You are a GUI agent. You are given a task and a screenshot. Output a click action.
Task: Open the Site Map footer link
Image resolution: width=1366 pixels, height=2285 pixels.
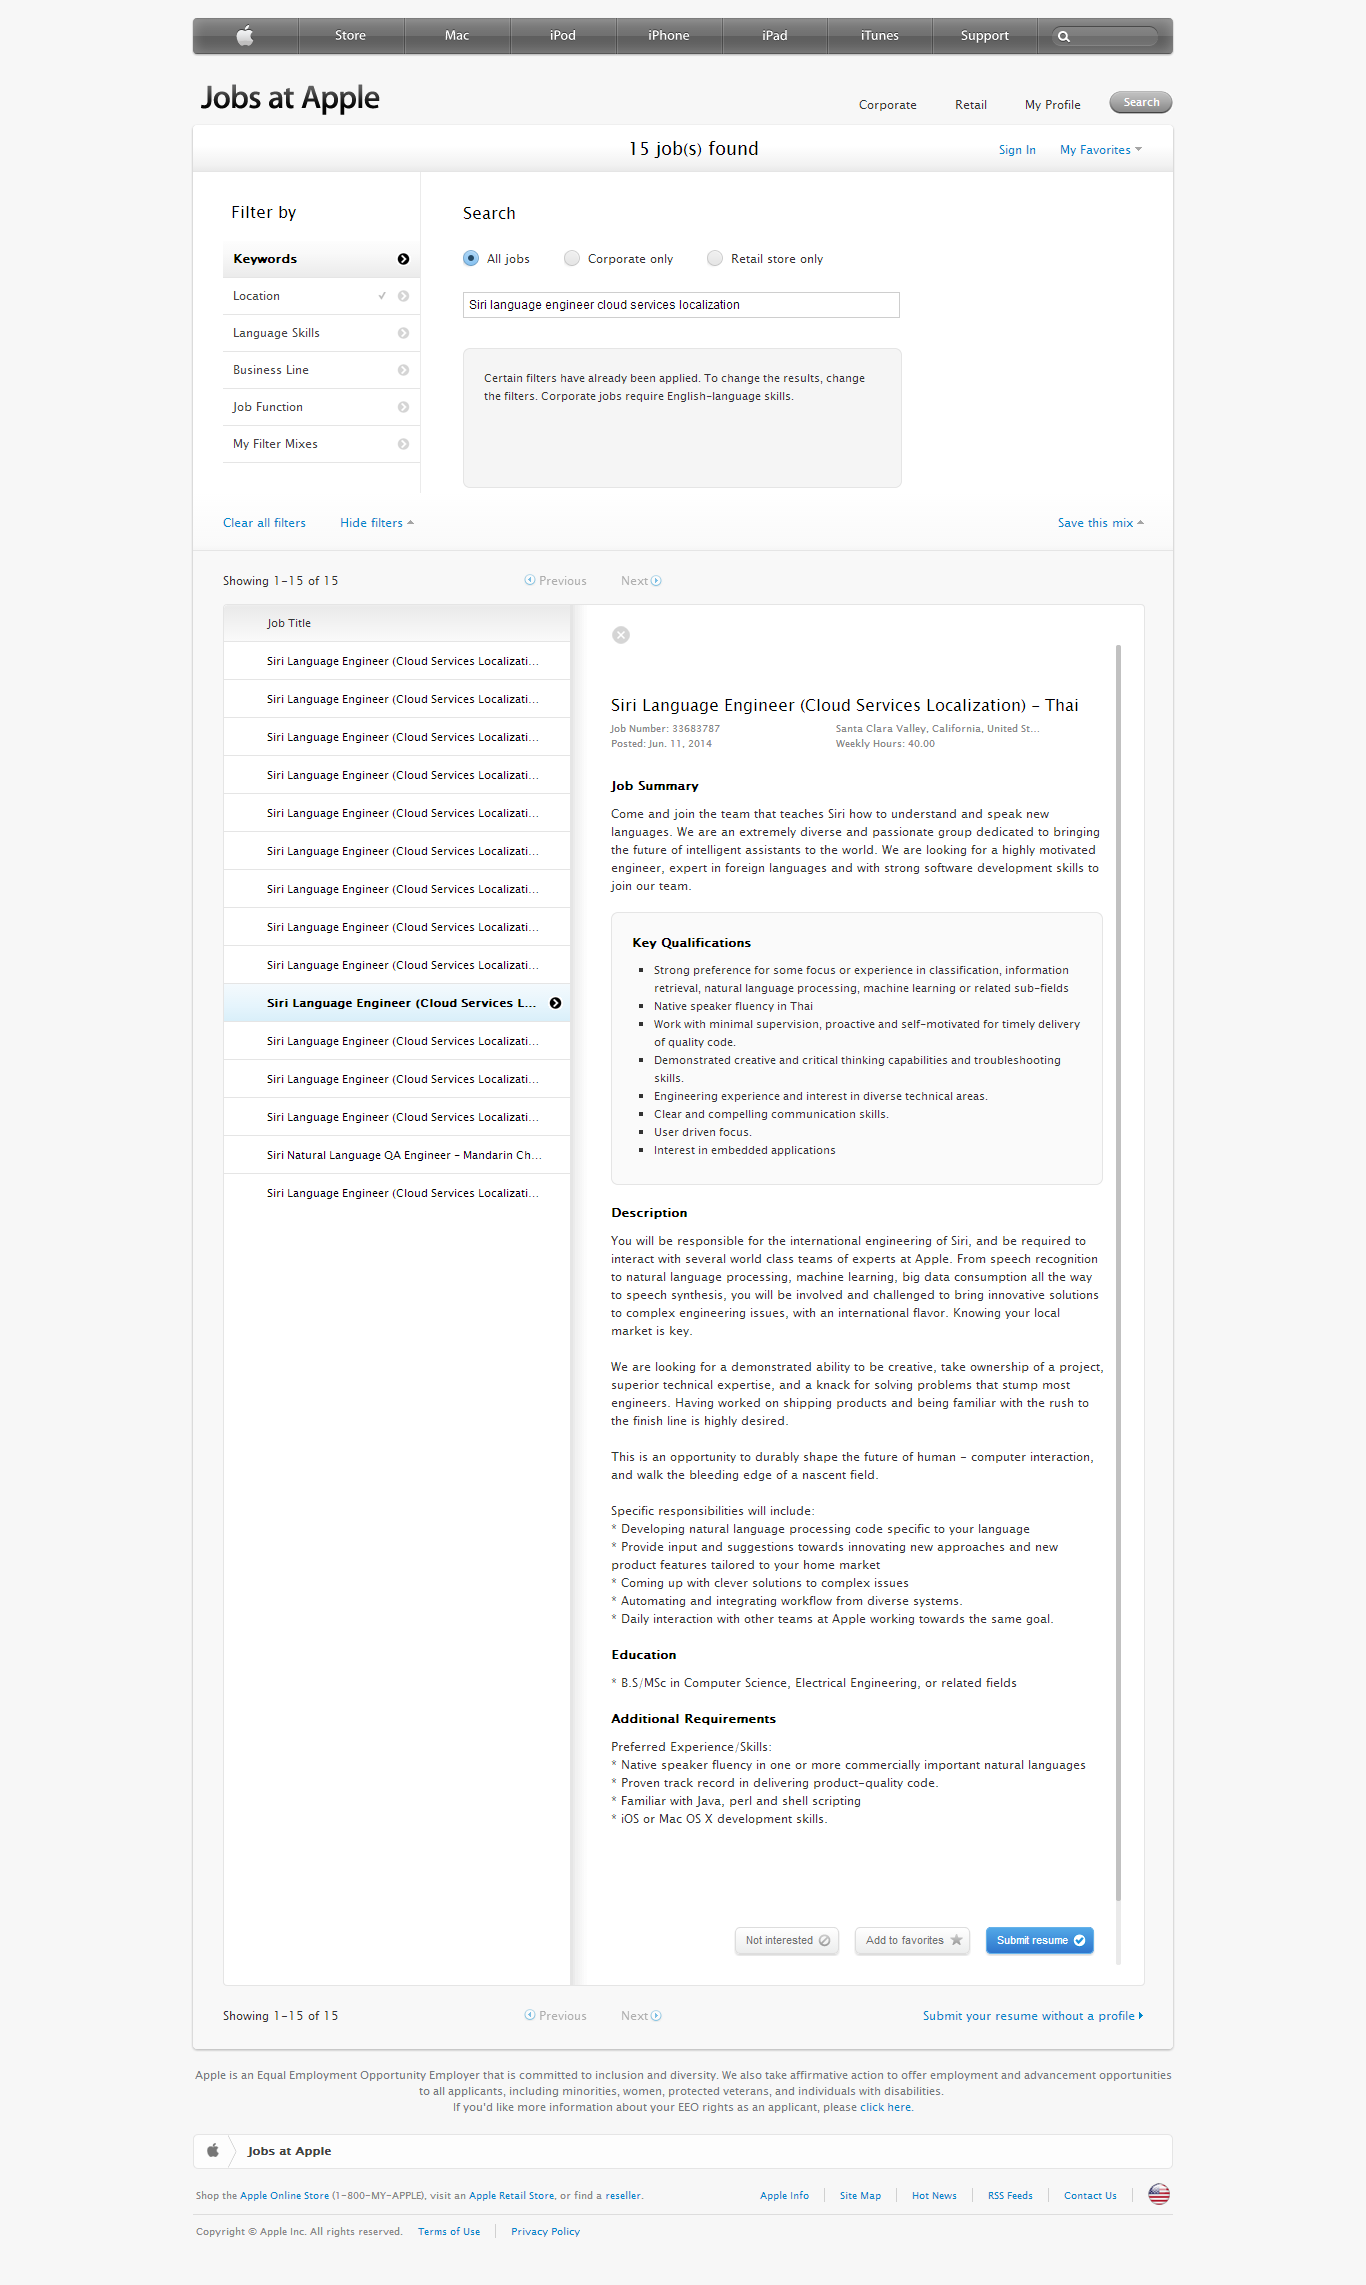pos(860,2196)
